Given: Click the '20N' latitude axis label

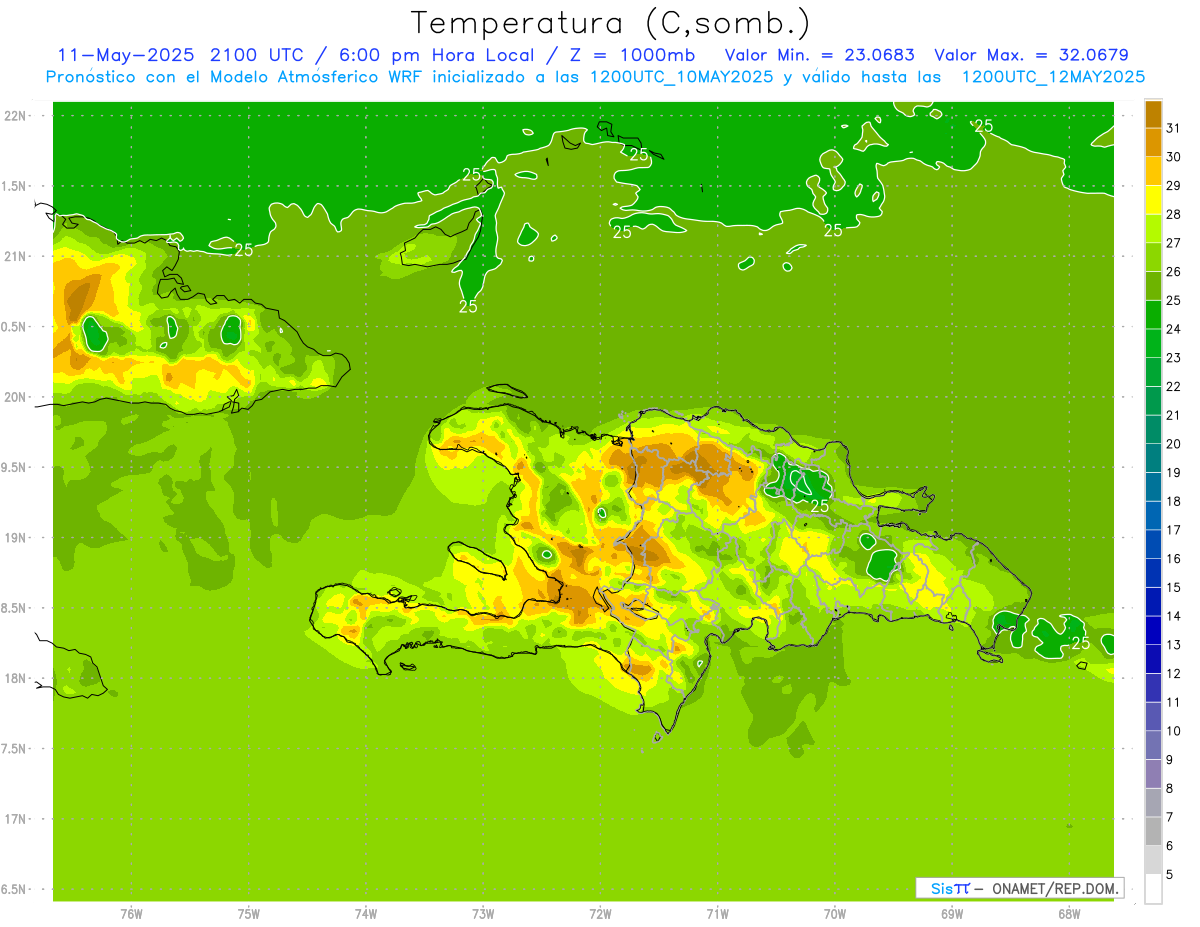Looking at the screenshot, I should click(15, 397).
